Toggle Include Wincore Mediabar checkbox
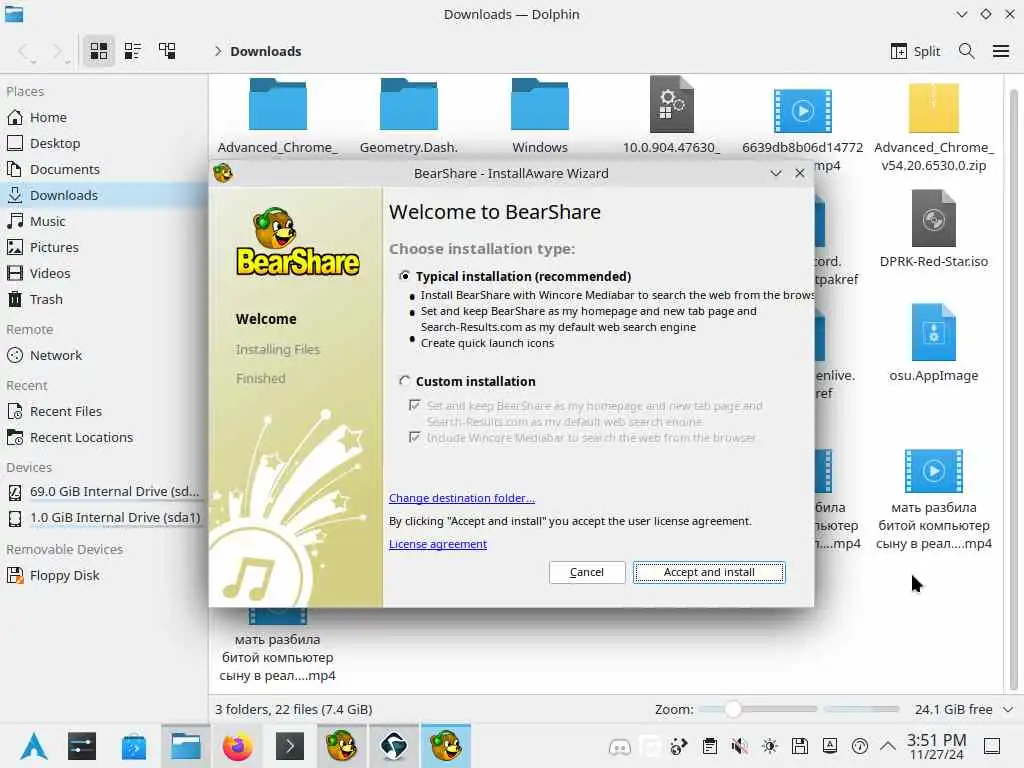The width and height of the screenshot is (1024, 768). coord(415,437)
